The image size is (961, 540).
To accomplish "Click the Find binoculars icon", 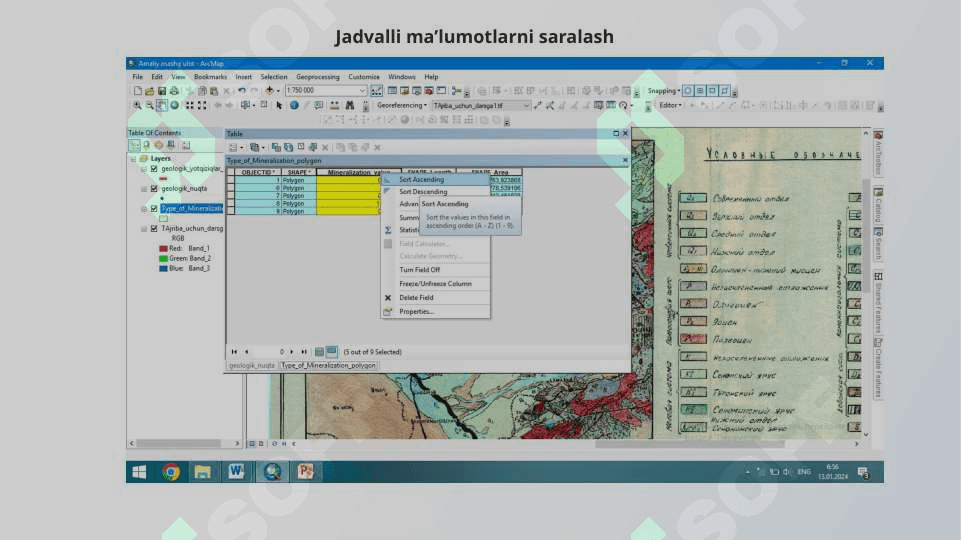I will (x=350, y=105).
